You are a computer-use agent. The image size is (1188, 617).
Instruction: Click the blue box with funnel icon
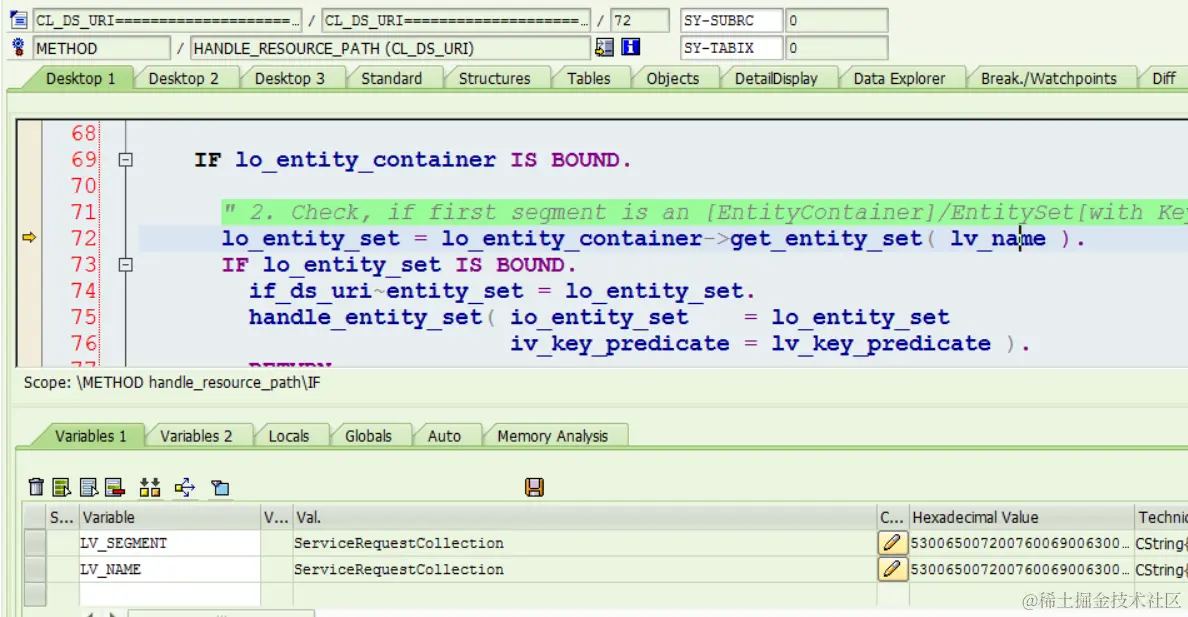220,487
